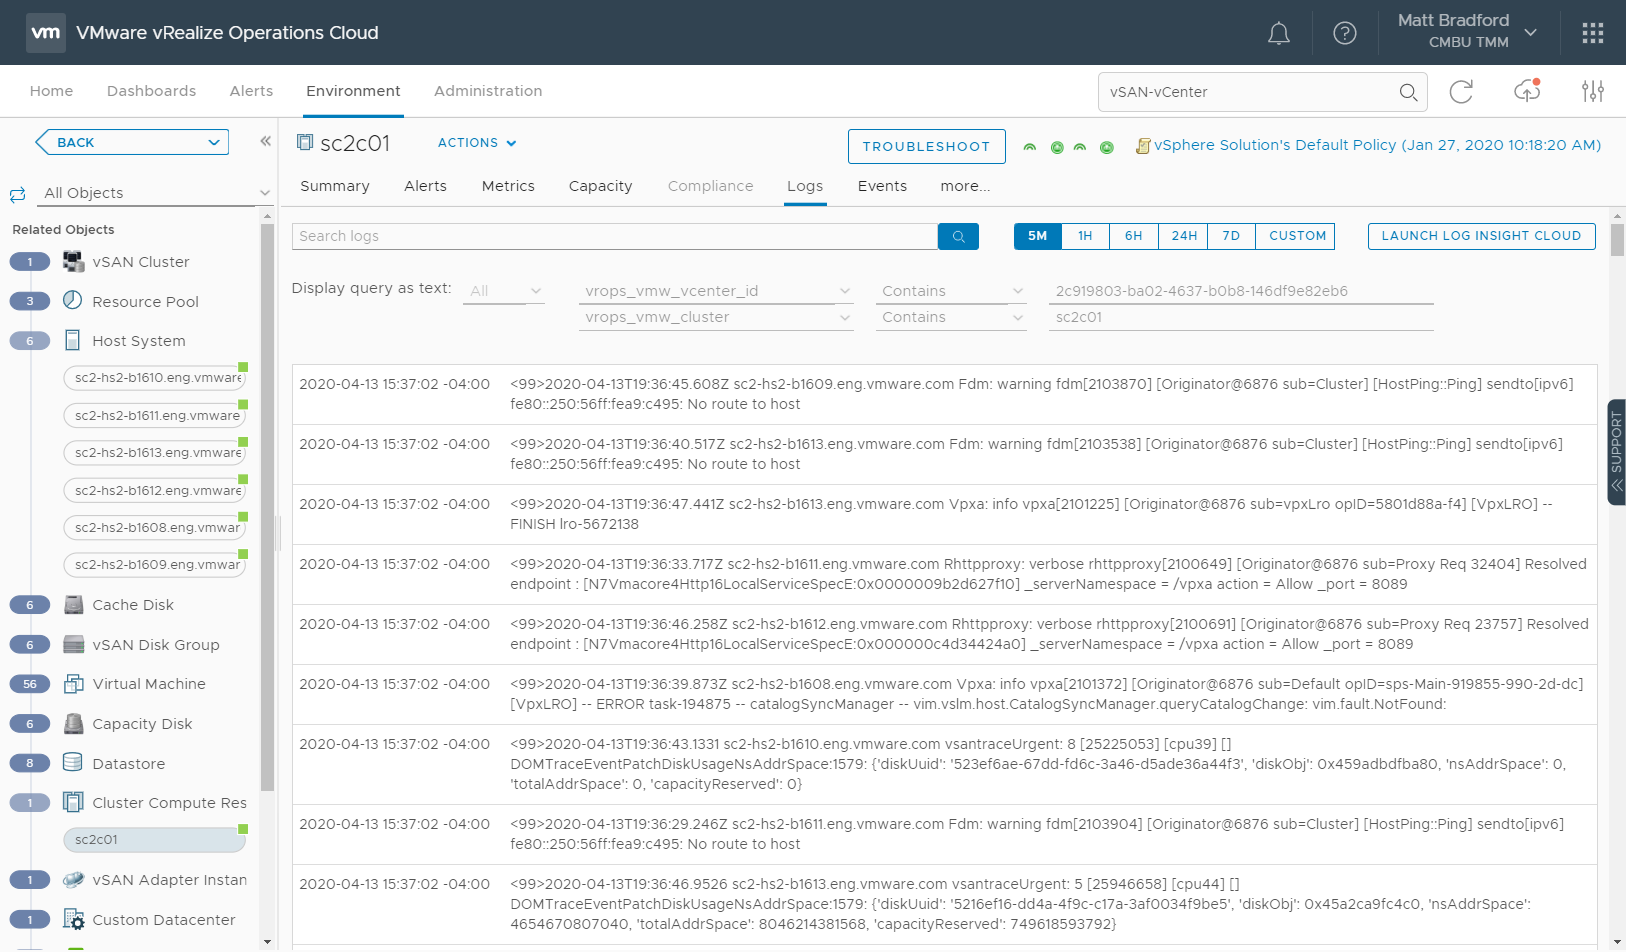
Task: Open the ACTIONS dropdown menu
Action: pyautogui.click(x=477, y=143)
